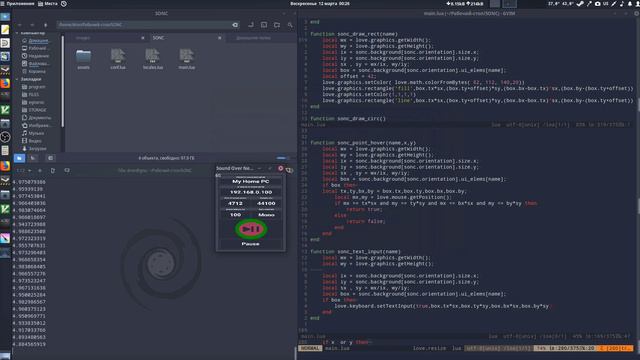This screenshot has width=640, height=360.
Task: Open Недавние in the sidebar
Action: [35, 56]
